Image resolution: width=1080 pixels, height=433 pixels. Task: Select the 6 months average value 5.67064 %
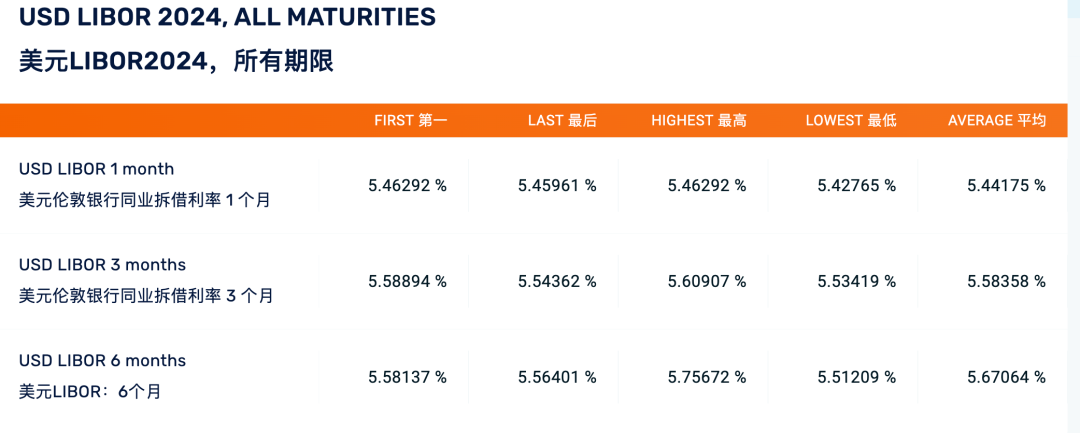pyautogui.click(x=1006, y=377)
